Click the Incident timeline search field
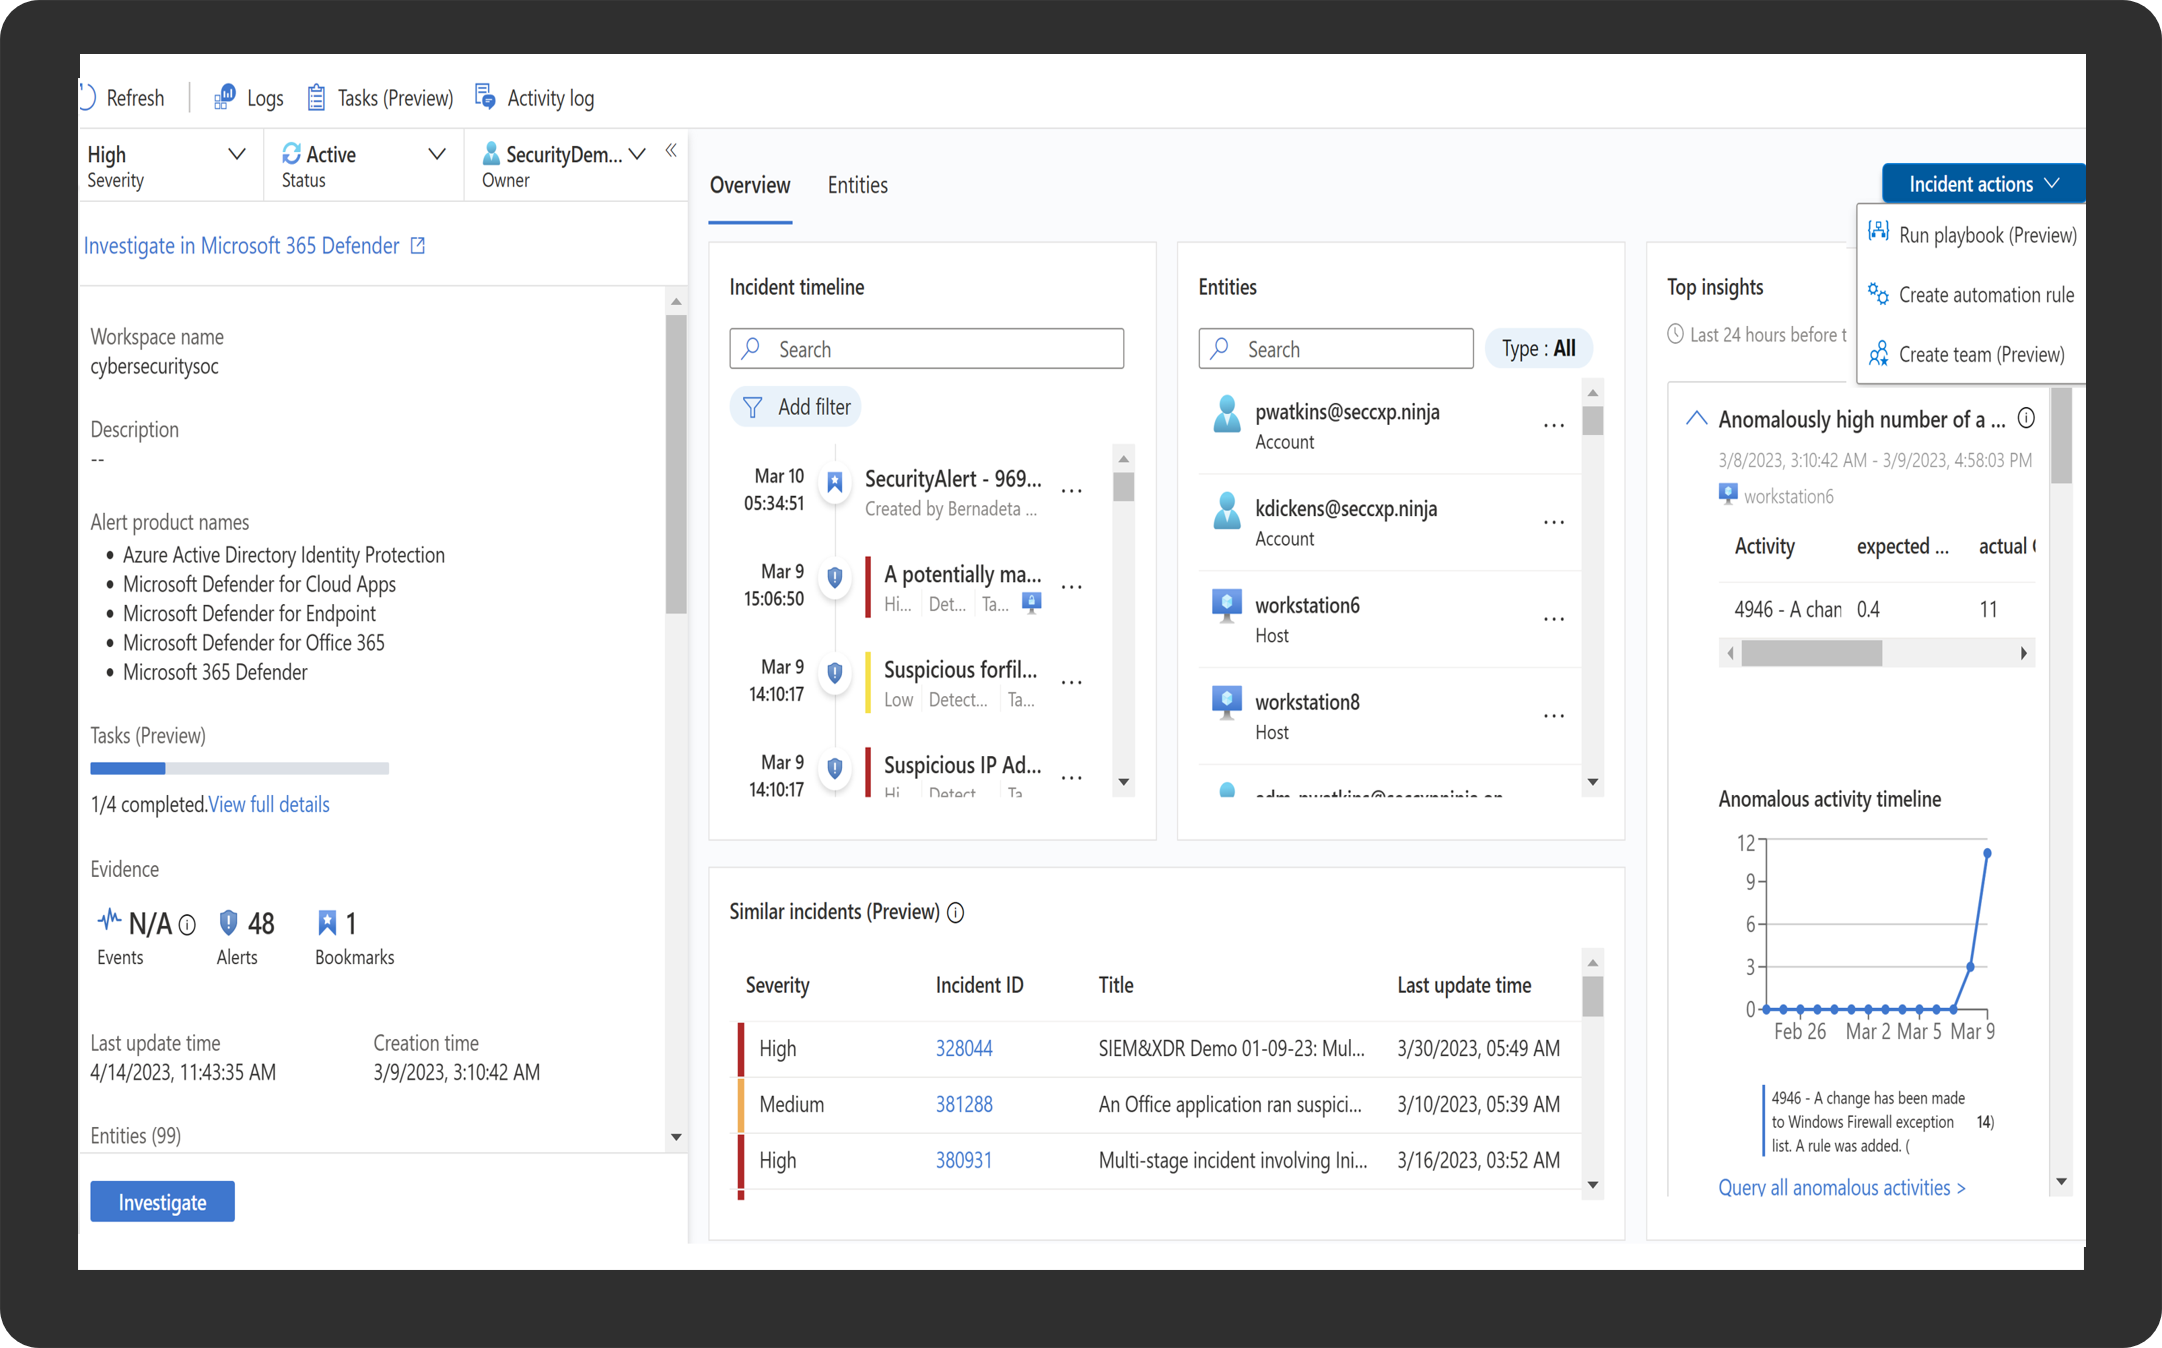 tap(926, 349)
